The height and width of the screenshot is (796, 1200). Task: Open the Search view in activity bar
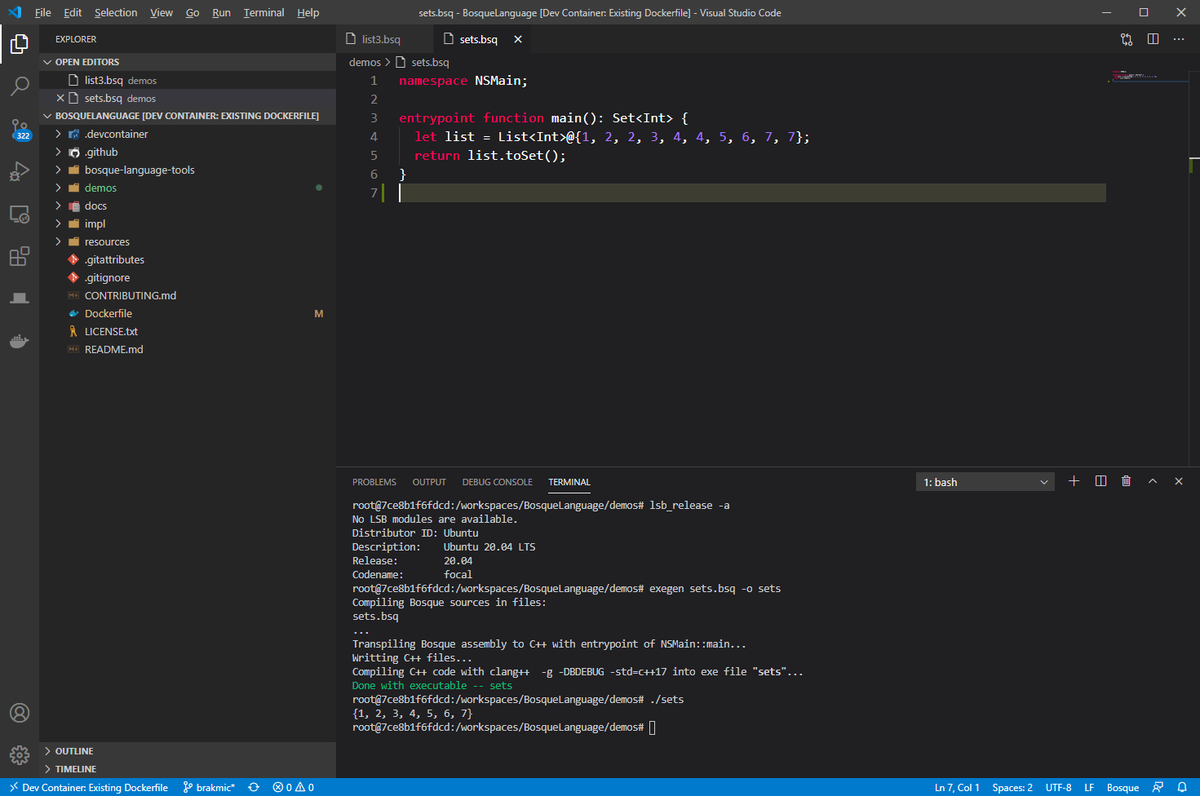[x=19, y=86]
